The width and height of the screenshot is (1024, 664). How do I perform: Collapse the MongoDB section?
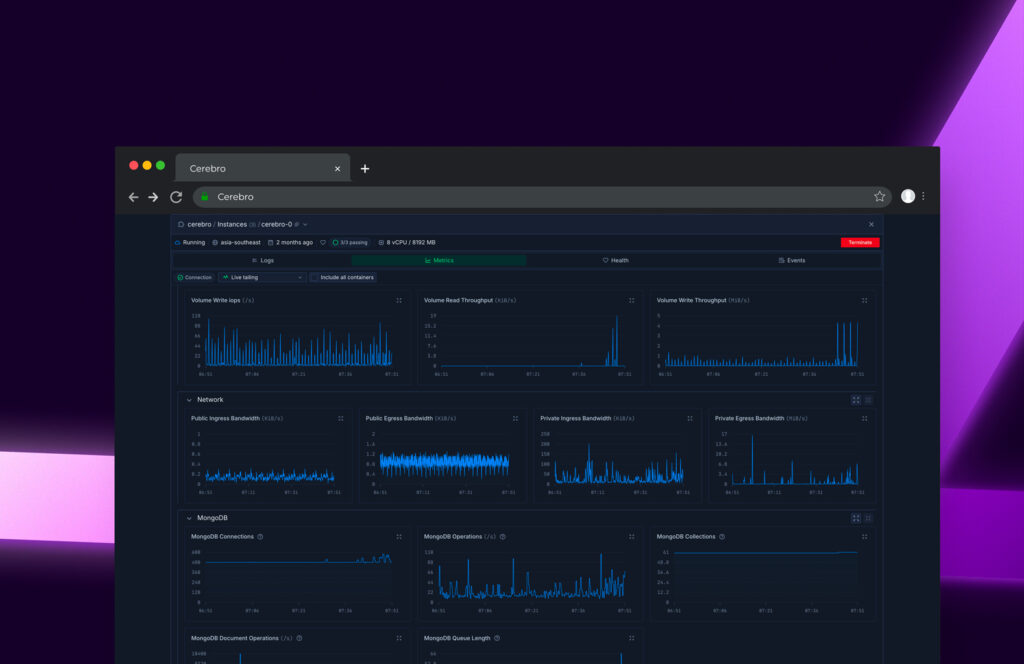click(189, 518)
